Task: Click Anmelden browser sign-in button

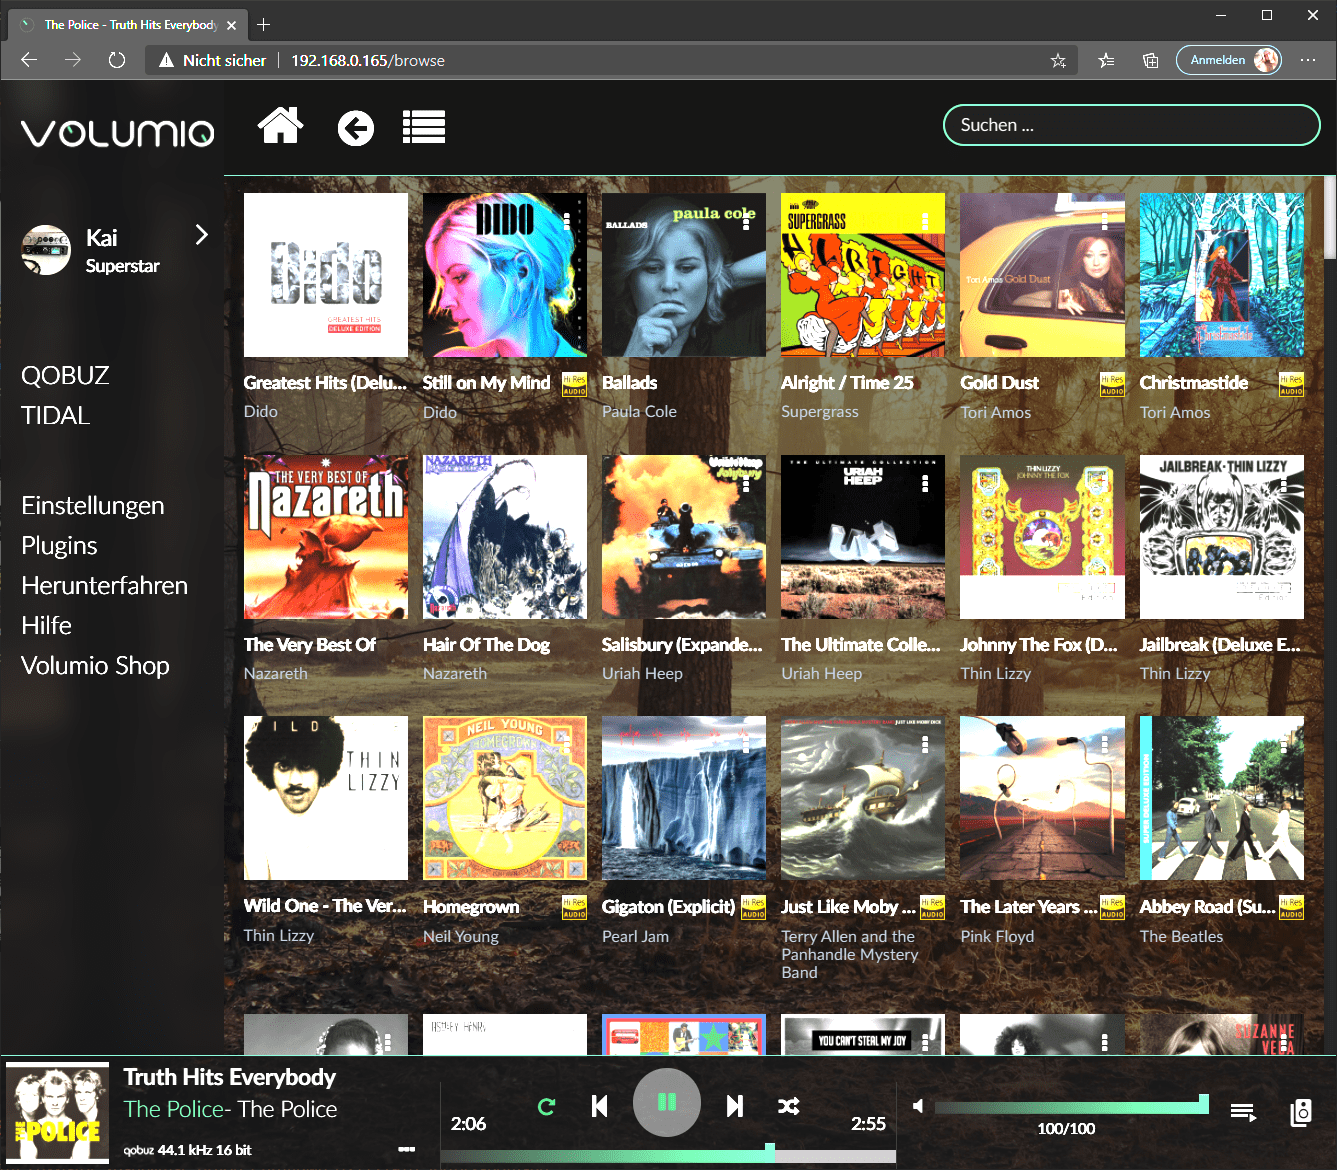Action: click(1229, 60)
